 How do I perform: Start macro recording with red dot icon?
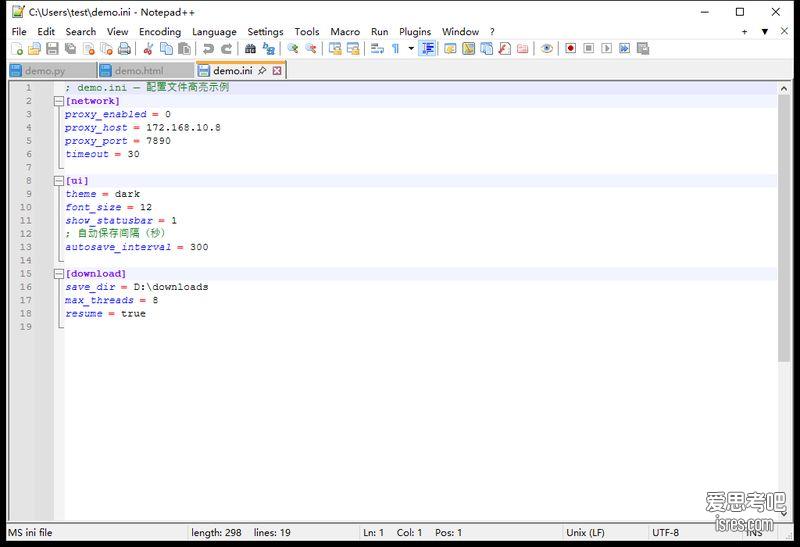570,48
